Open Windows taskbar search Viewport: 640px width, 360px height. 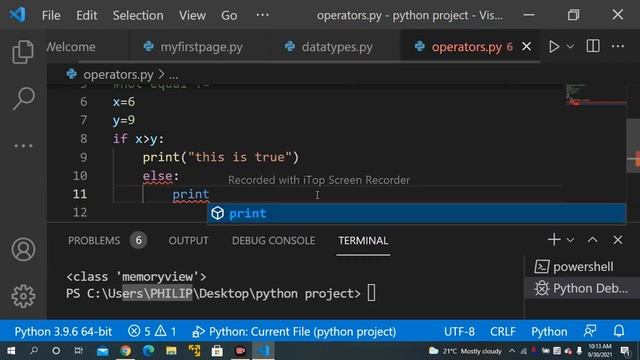coord(34,351)
